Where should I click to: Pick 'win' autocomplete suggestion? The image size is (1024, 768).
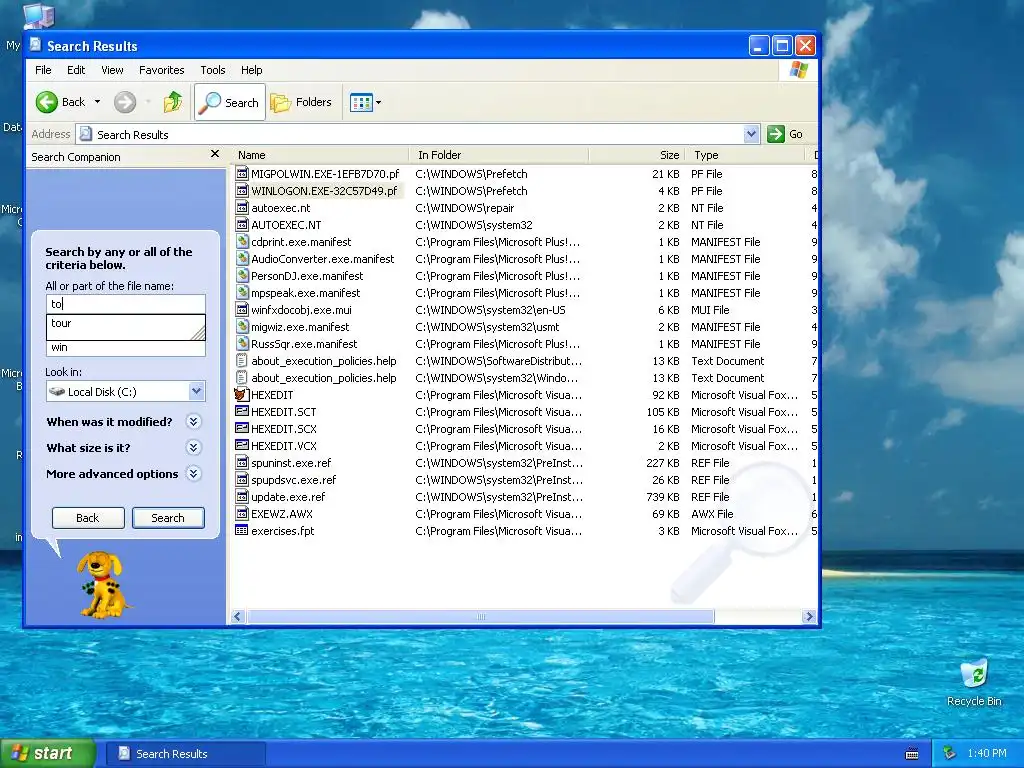(x=125, y=347)
